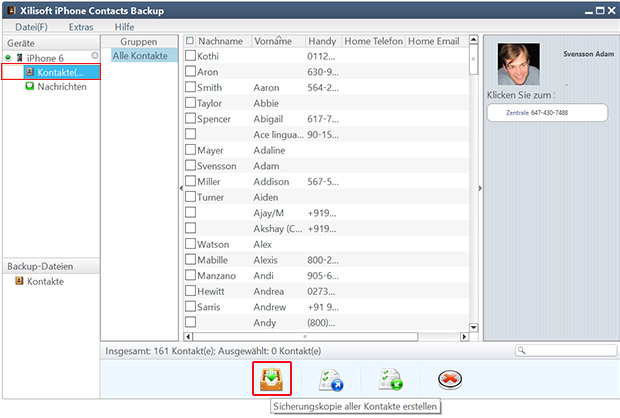Collapse the group panel with left arrow

181,188
